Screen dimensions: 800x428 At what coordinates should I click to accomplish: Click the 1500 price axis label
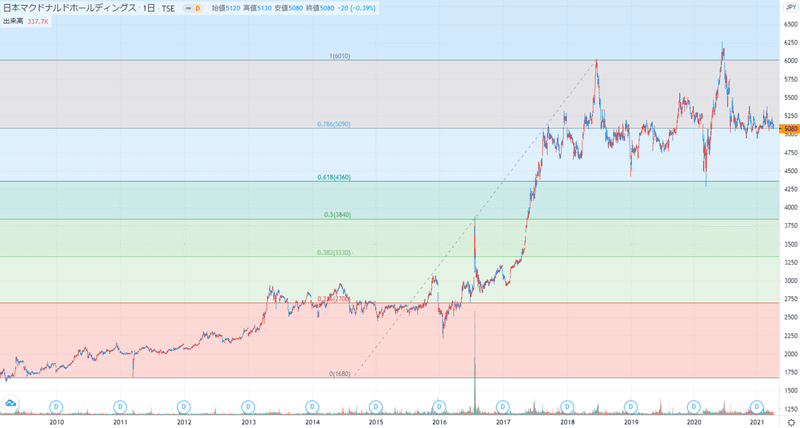(x=792, y=391)
